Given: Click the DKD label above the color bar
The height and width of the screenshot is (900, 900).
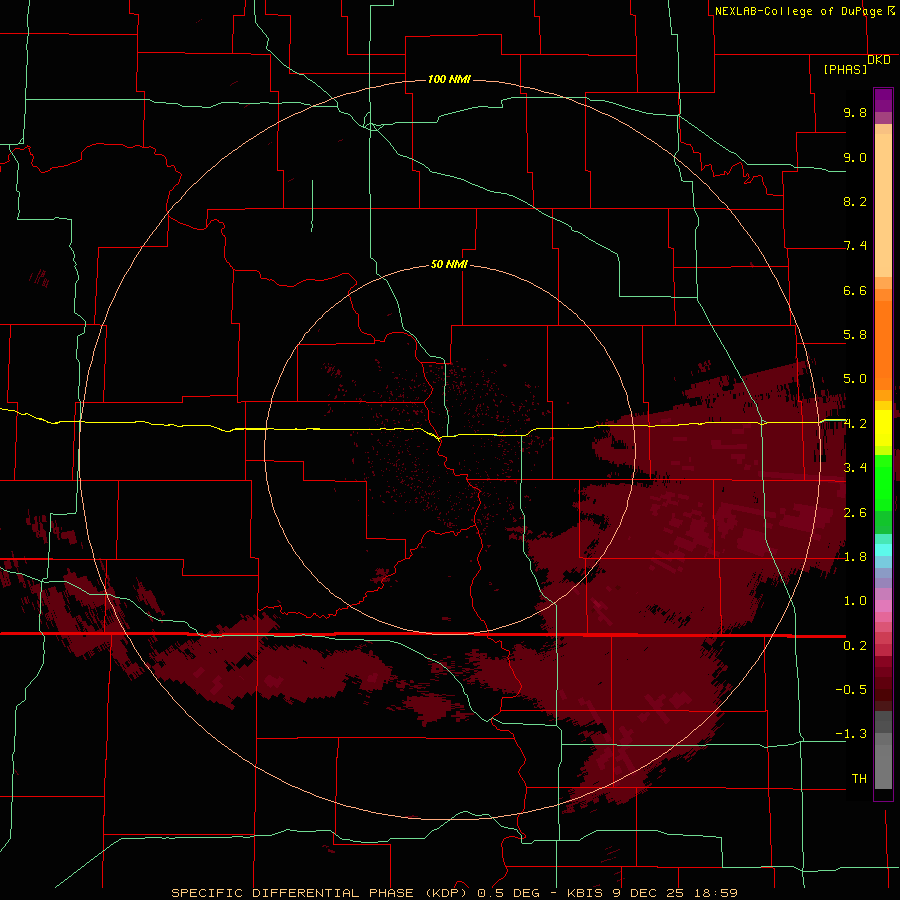Looking at the screenshot, I should coord(879,60).
